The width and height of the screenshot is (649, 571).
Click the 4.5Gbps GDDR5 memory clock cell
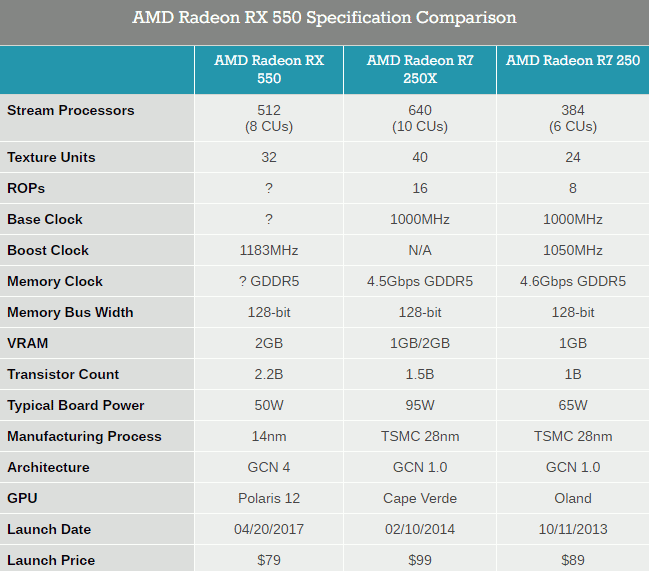420,281
